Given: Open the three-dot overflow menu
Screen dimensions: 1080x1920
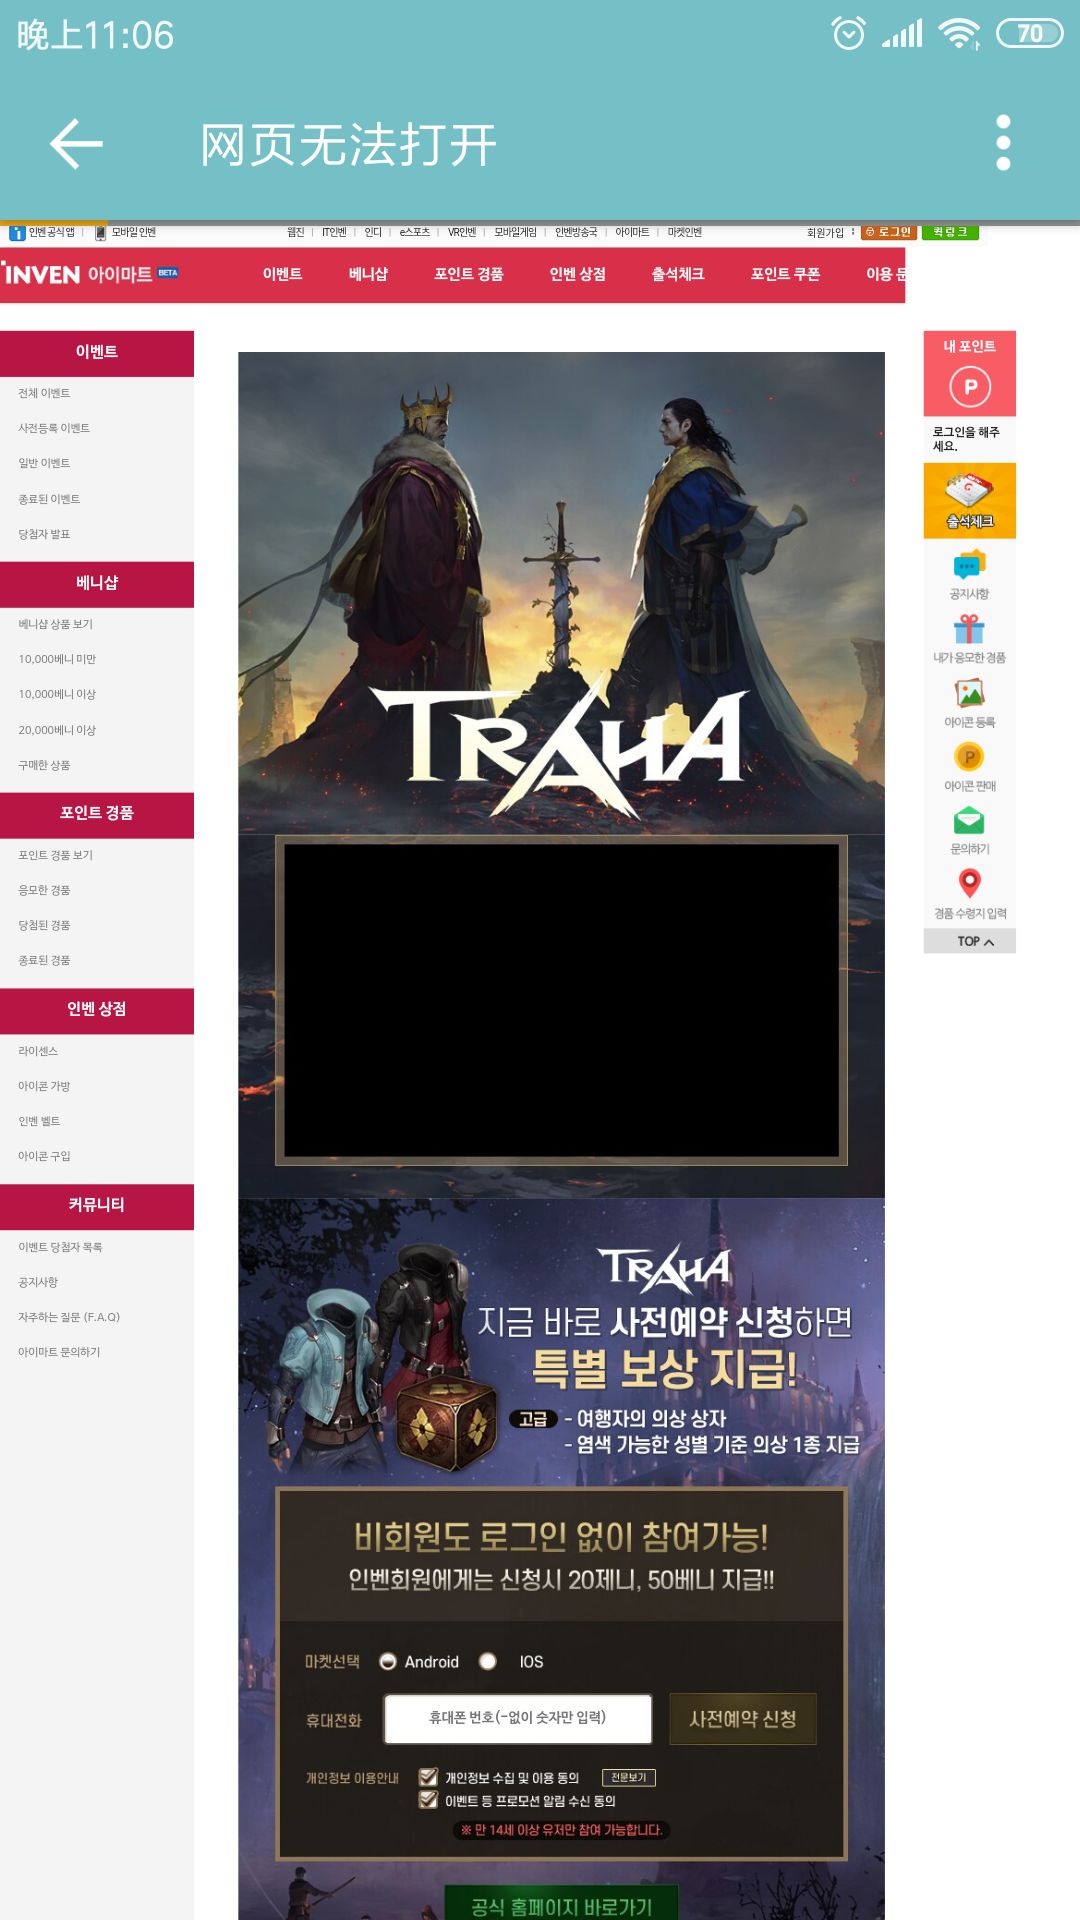Looking at the screenshot, I should point(1003,143).
